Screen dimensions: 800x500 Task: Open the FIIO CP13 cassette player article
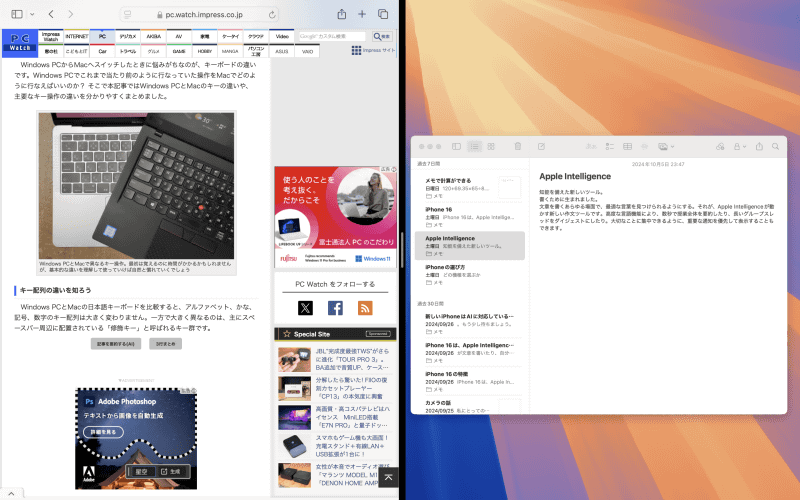[x=352, y=388]
